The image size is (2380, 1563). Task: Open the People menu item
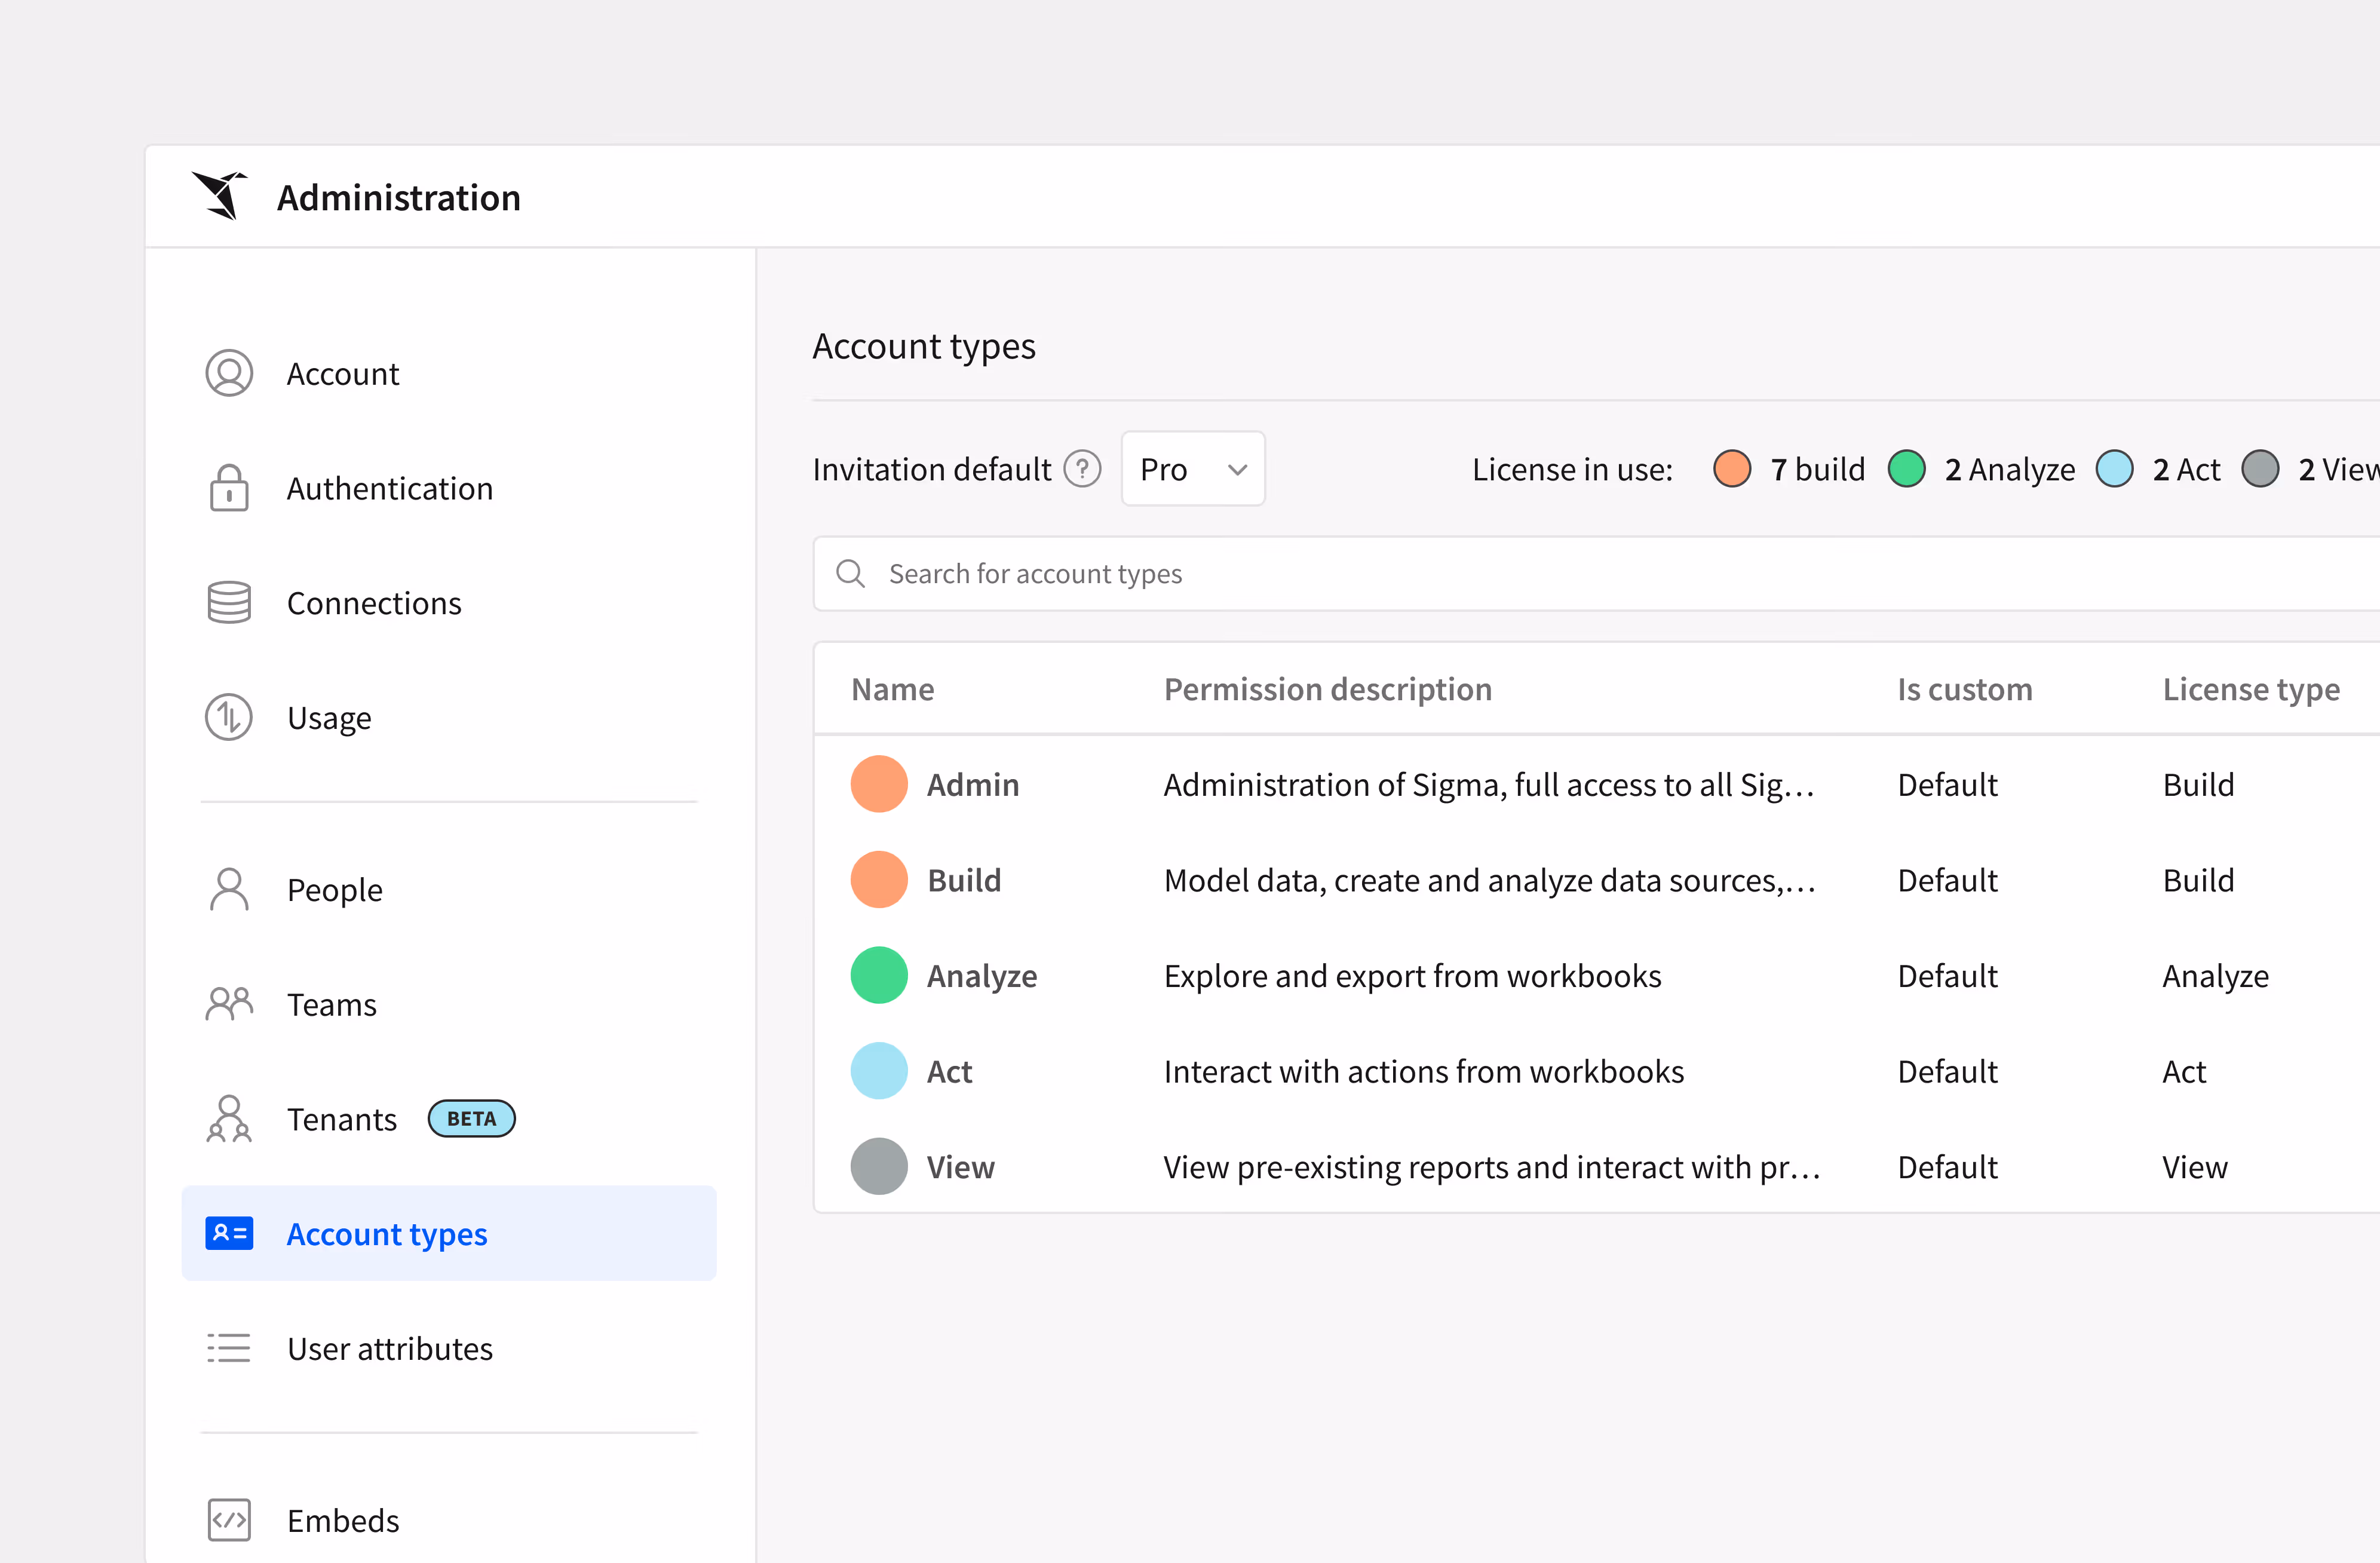point(334,890)
